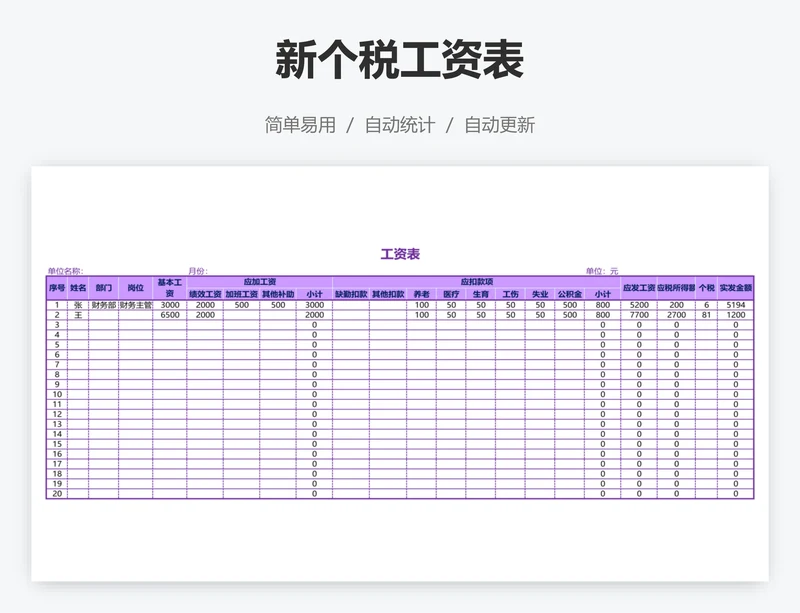800x613 pixels.
Task: Click serial number 20 in 序号 column
Action: point(57,494)
